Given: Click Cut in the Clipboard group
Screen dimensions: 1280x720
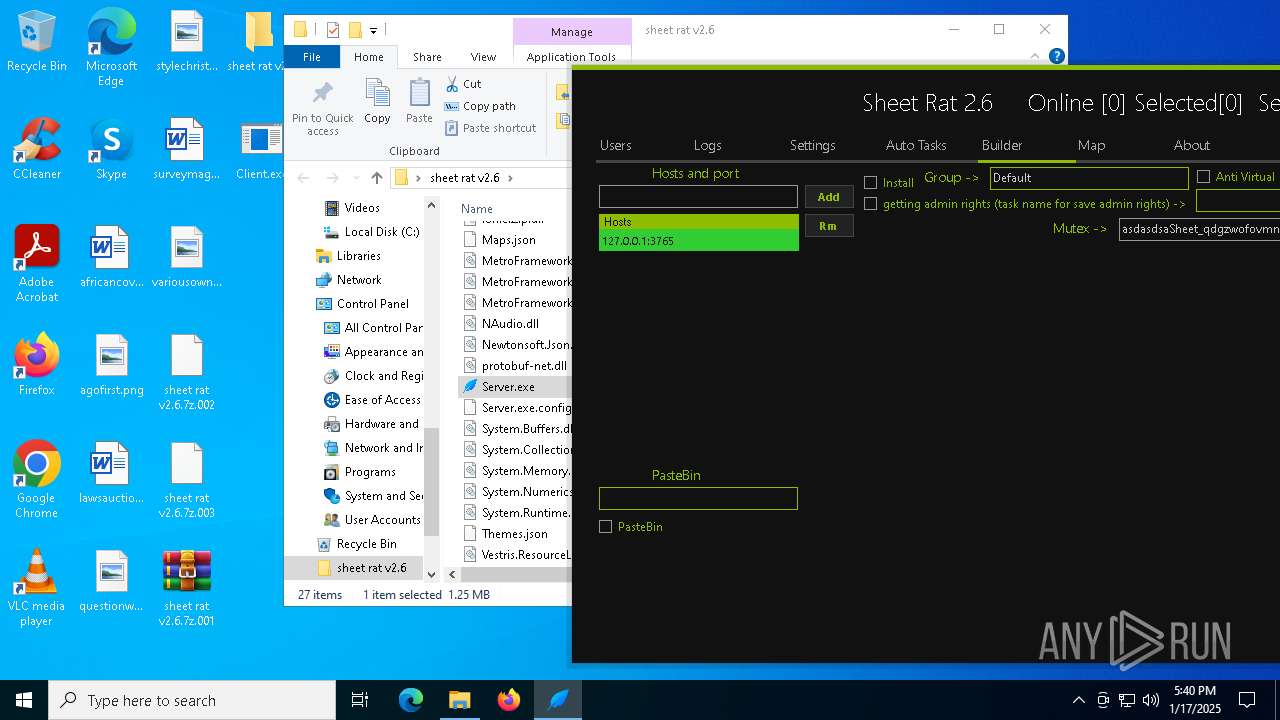Looking at the screenshot, I should pyautogui.click(x=463, y=84).
